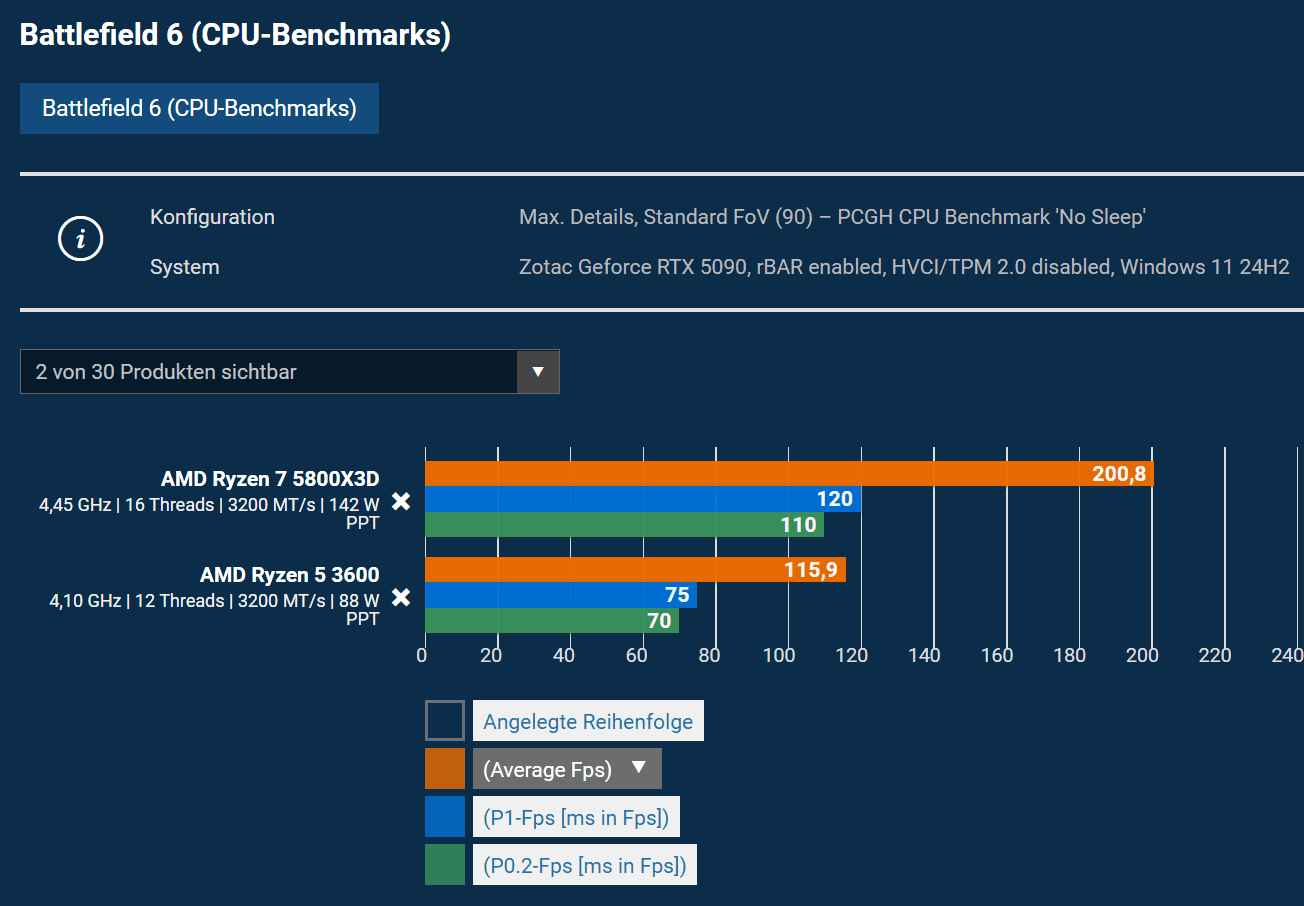Toggle the green P0.2-Fps swatch
Viewport: 1304px width, 906px height.
click(445, 865)
